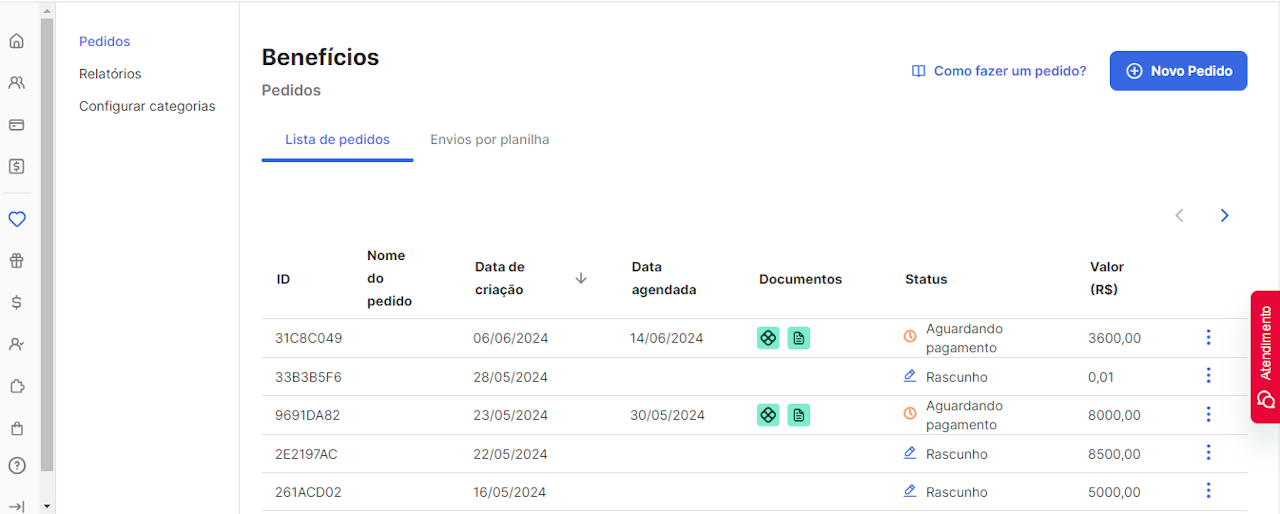Click the people icon in the sidebar
Image resolution: width=1280 pixels, height=514 pixels.
pyautogui.click(x=16, y=83)
